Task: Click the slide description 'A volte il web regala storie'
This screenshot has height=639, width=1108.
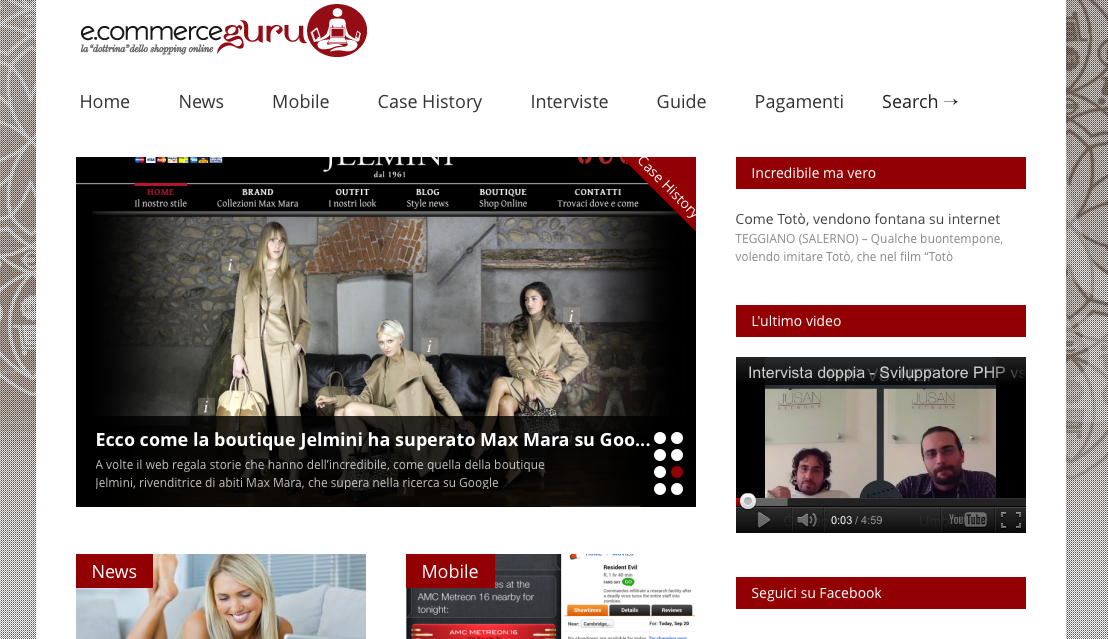Action: click(320, 474)
